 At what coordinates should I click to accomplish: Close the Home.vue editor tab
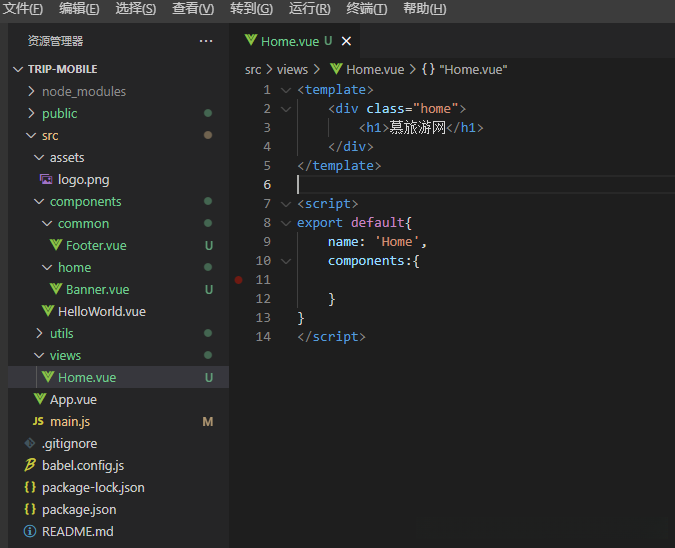coord(346,41)
